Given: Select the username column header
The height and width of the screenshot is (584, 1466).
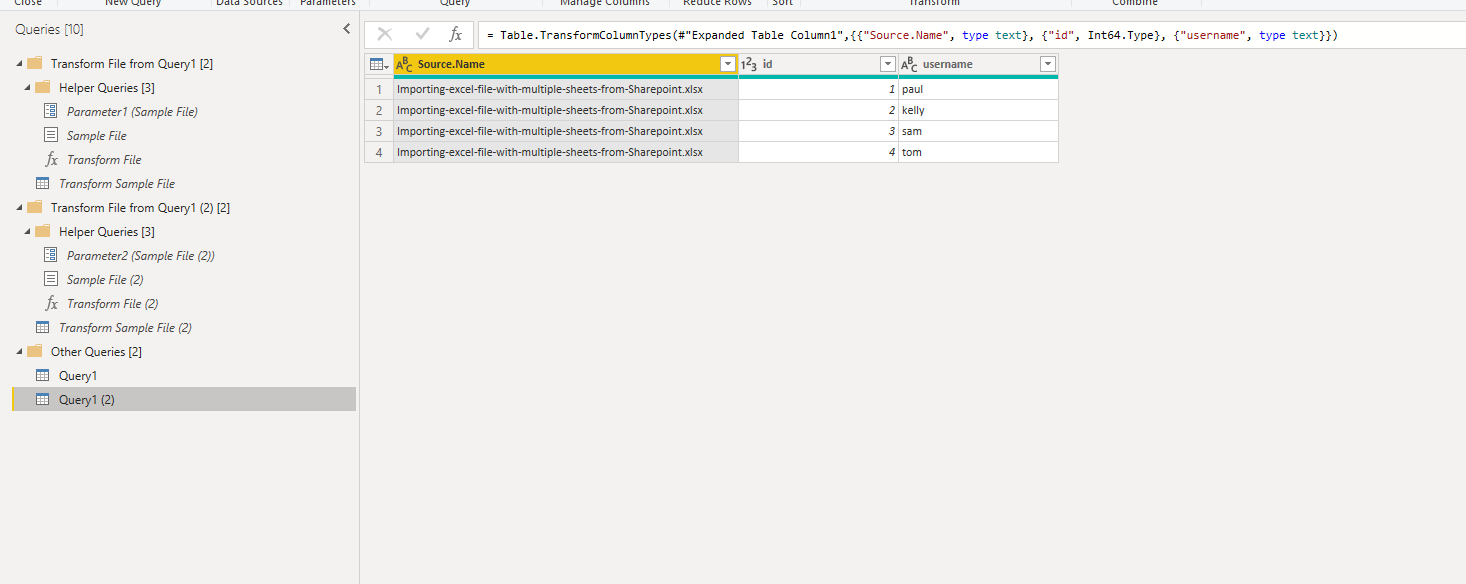Looking at the screenshot, I should [x=978, y=64].
